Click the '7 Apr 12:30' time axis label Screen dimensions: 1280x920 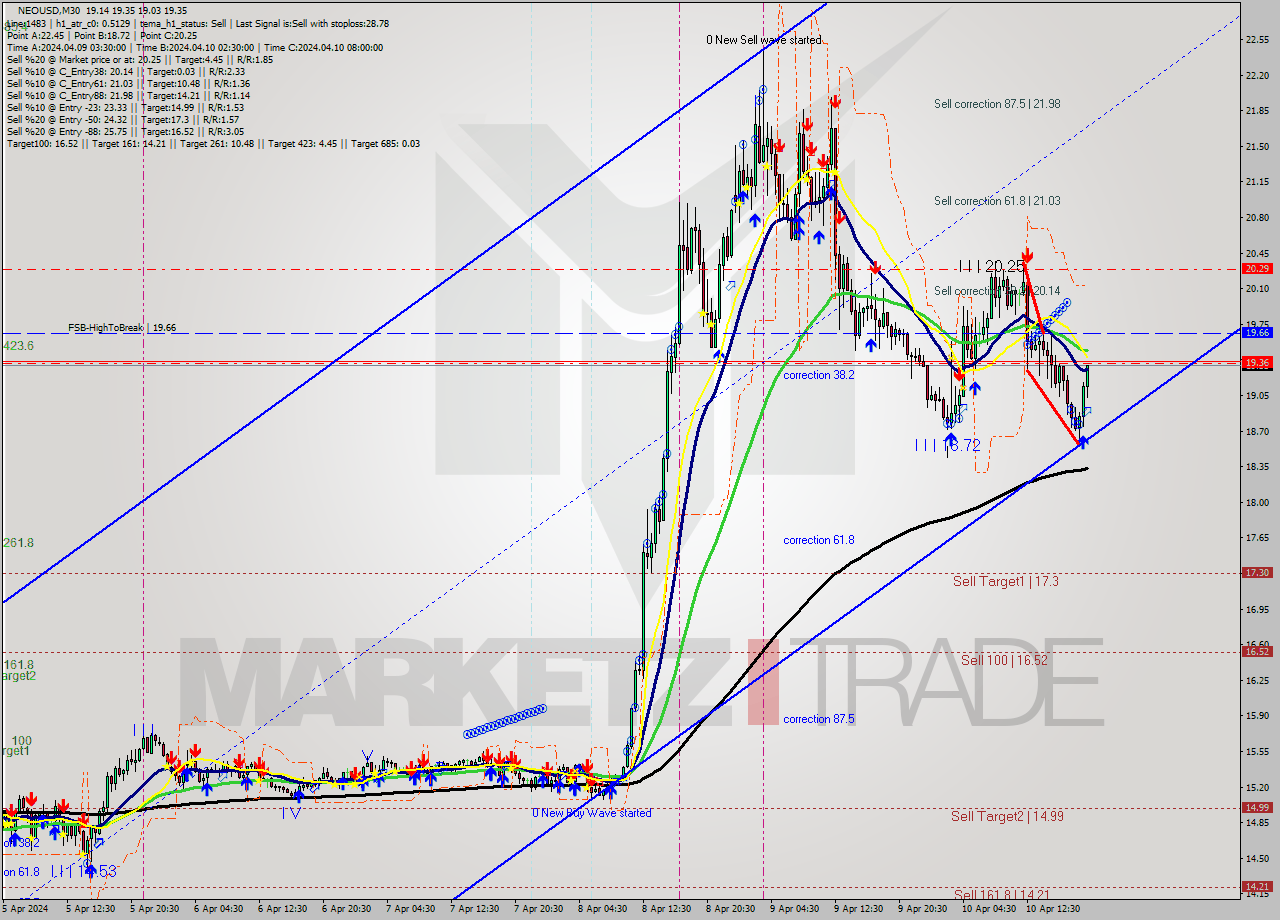475,909
